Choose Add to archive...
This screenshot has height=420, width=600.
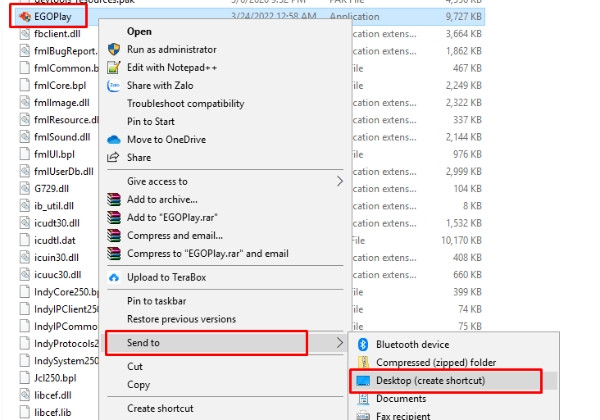click(x=162, y=199)
